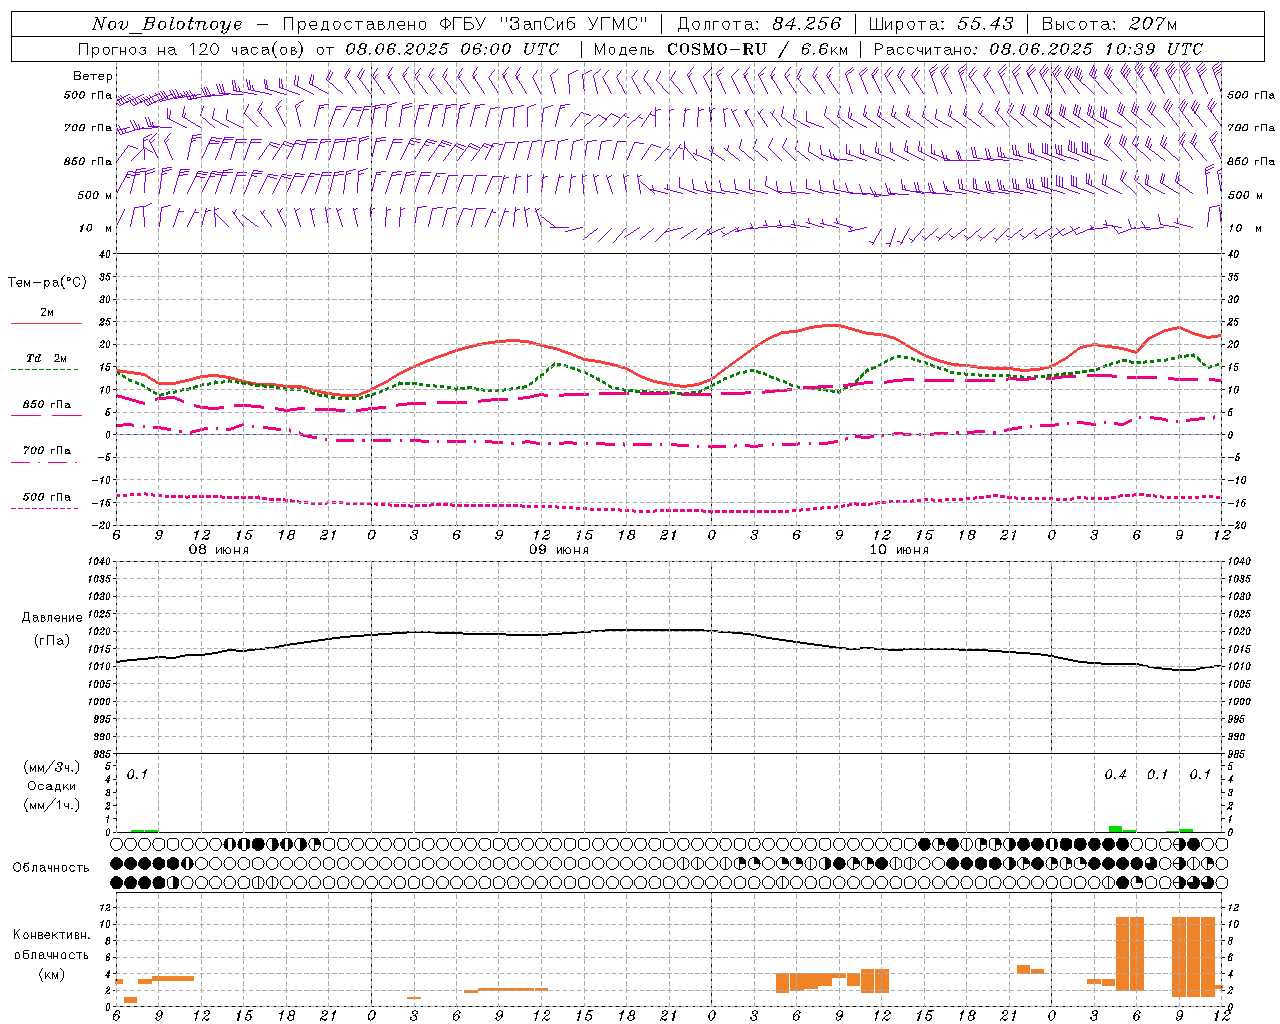Click the Ветер wind panel label

tap(93, 76)
